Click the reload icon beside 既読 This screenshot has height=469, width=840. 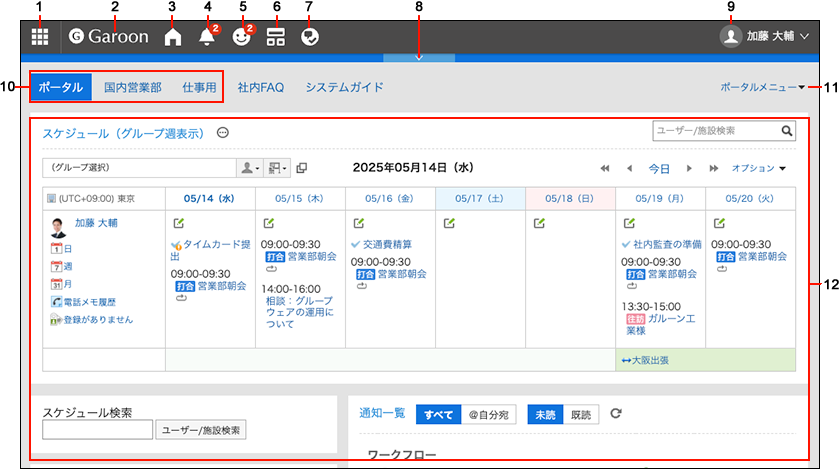coord(616,413)
